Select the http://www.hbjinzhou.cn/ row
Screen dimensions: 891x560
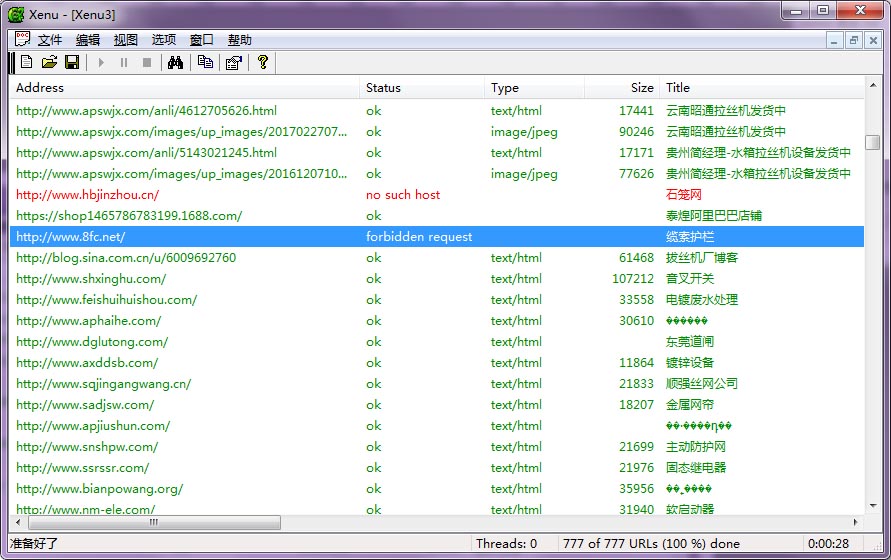pyautogui.click(x=437, y=194)
